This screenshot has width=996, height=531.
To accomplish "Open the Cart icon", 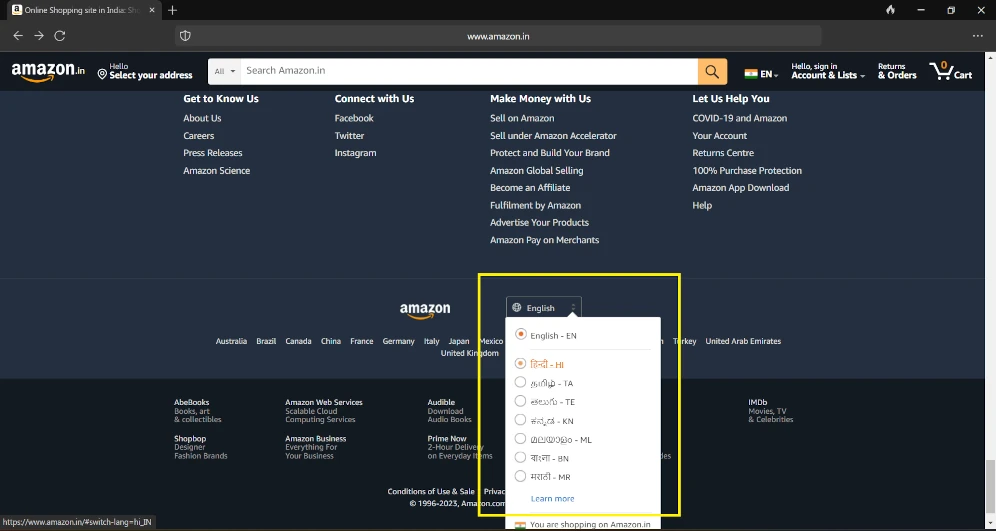I will coord(951,71).
